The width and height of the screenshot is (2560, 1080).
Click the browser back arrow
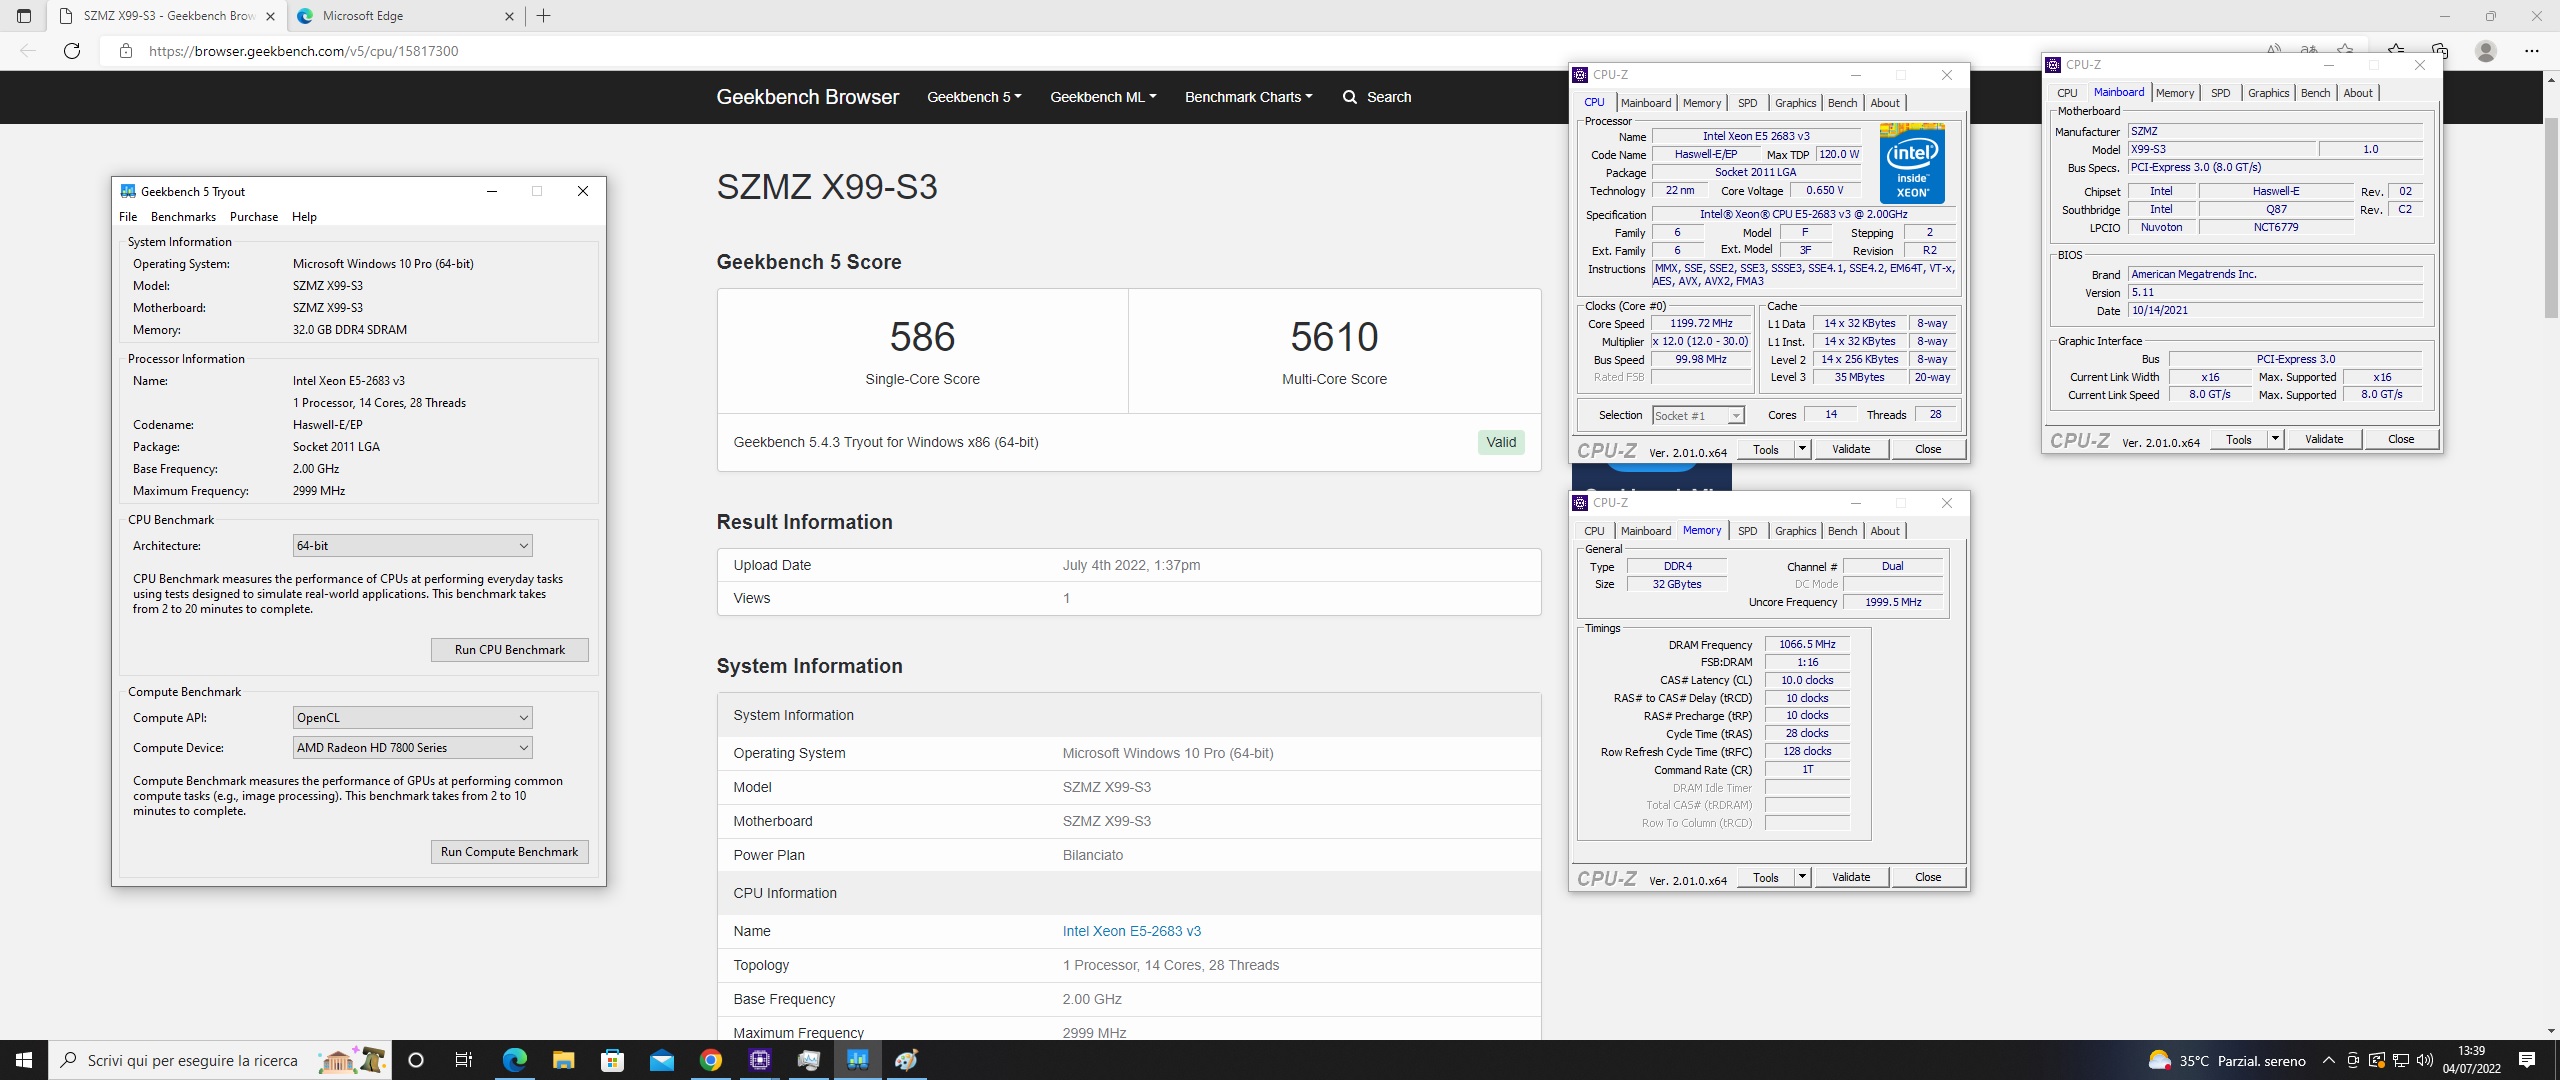[x=28, y=51]
